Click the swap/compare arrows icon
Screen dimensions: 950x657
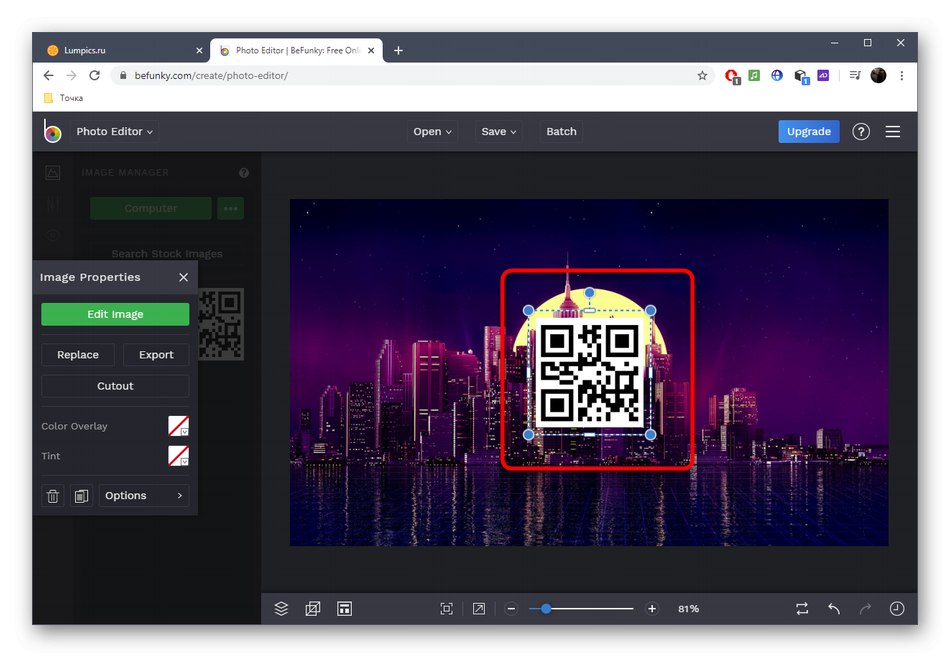click(802, 609)
